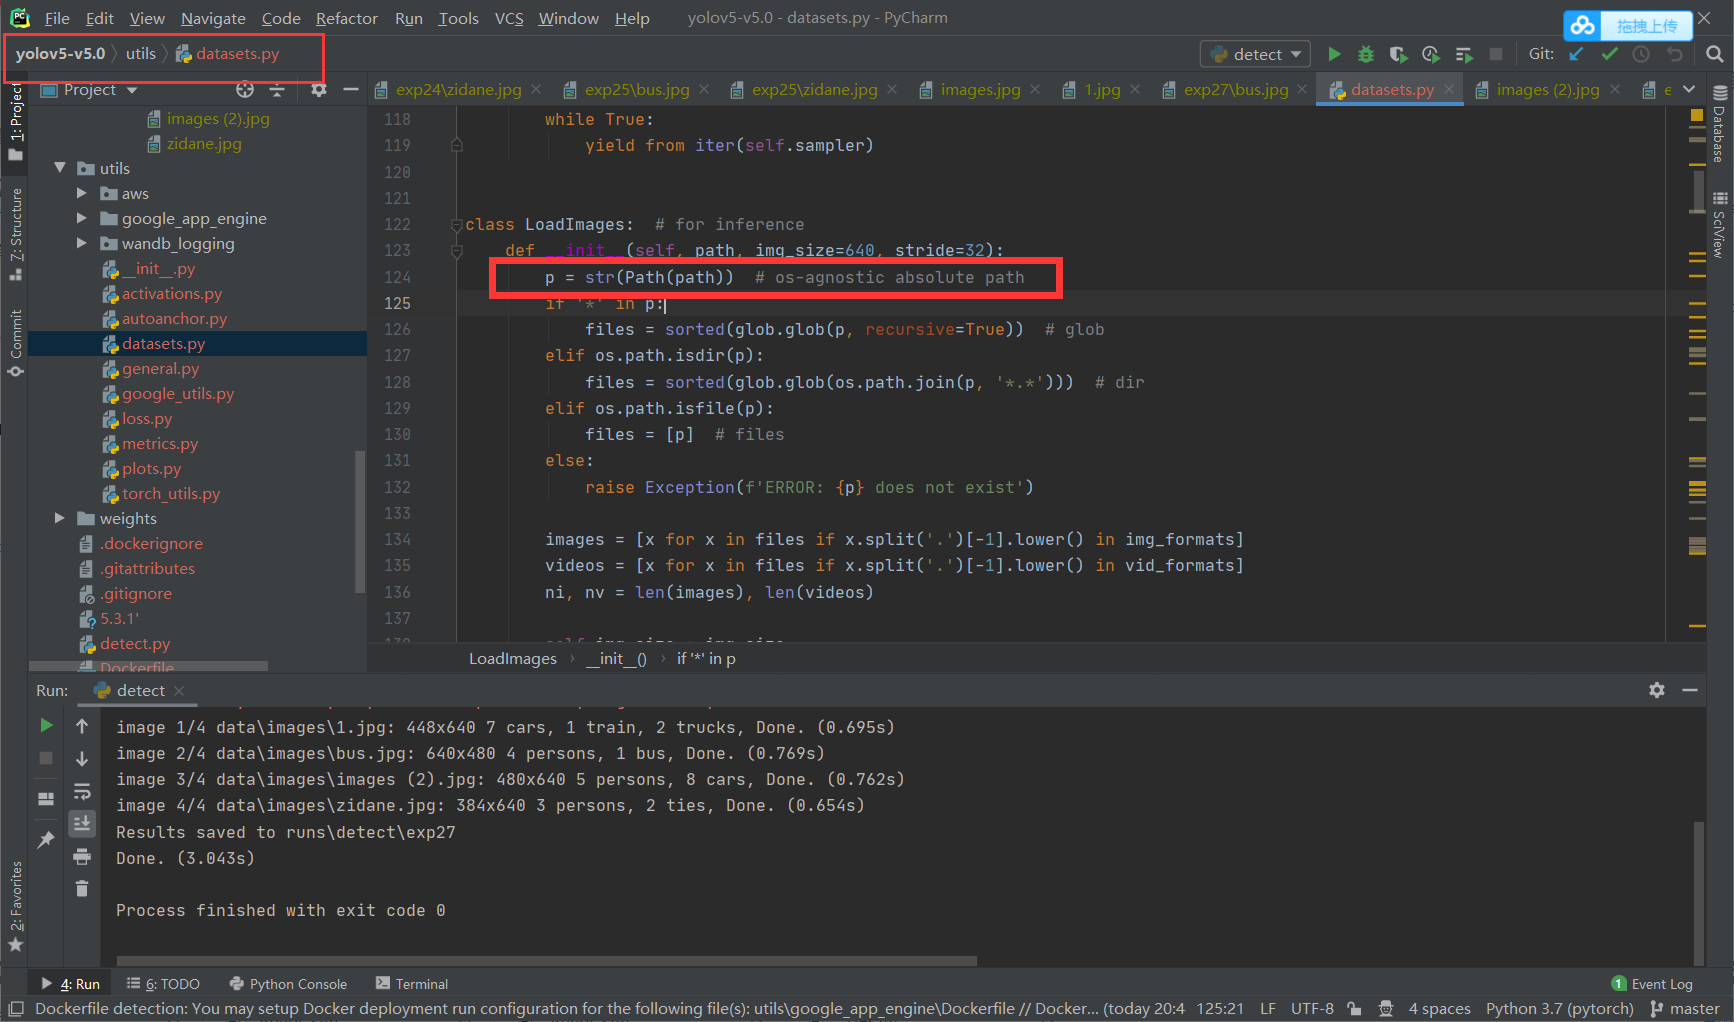Open general.py in project tree
The width and height of the screenshot is (1734, 1022).
160,368
